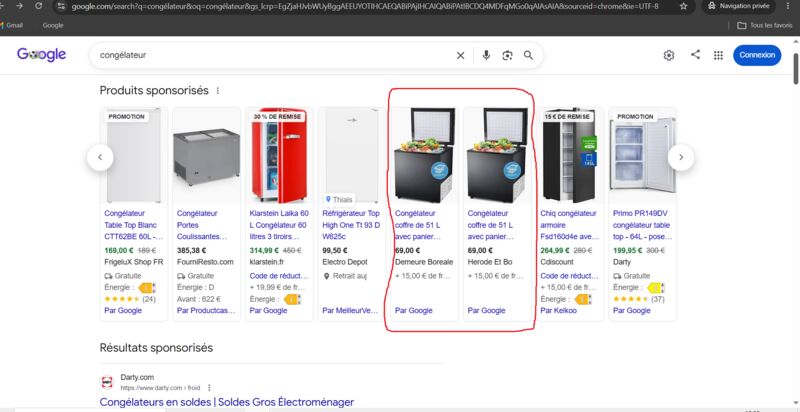The image size is (800, 412).
Task: Open Demeure Boreale freezer product image
Action: tap(424, 156)
